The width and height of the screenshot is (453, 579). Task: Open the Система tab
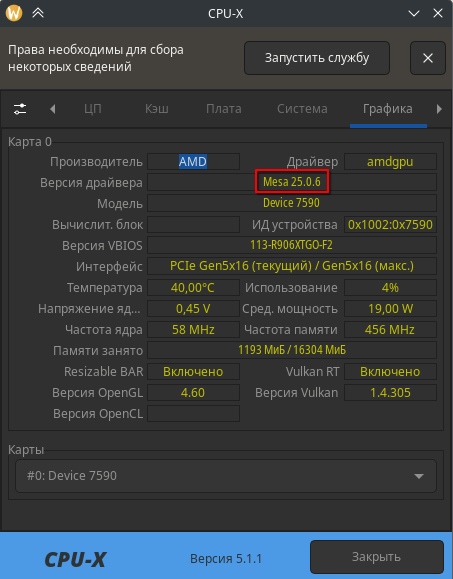pos(302,109)
